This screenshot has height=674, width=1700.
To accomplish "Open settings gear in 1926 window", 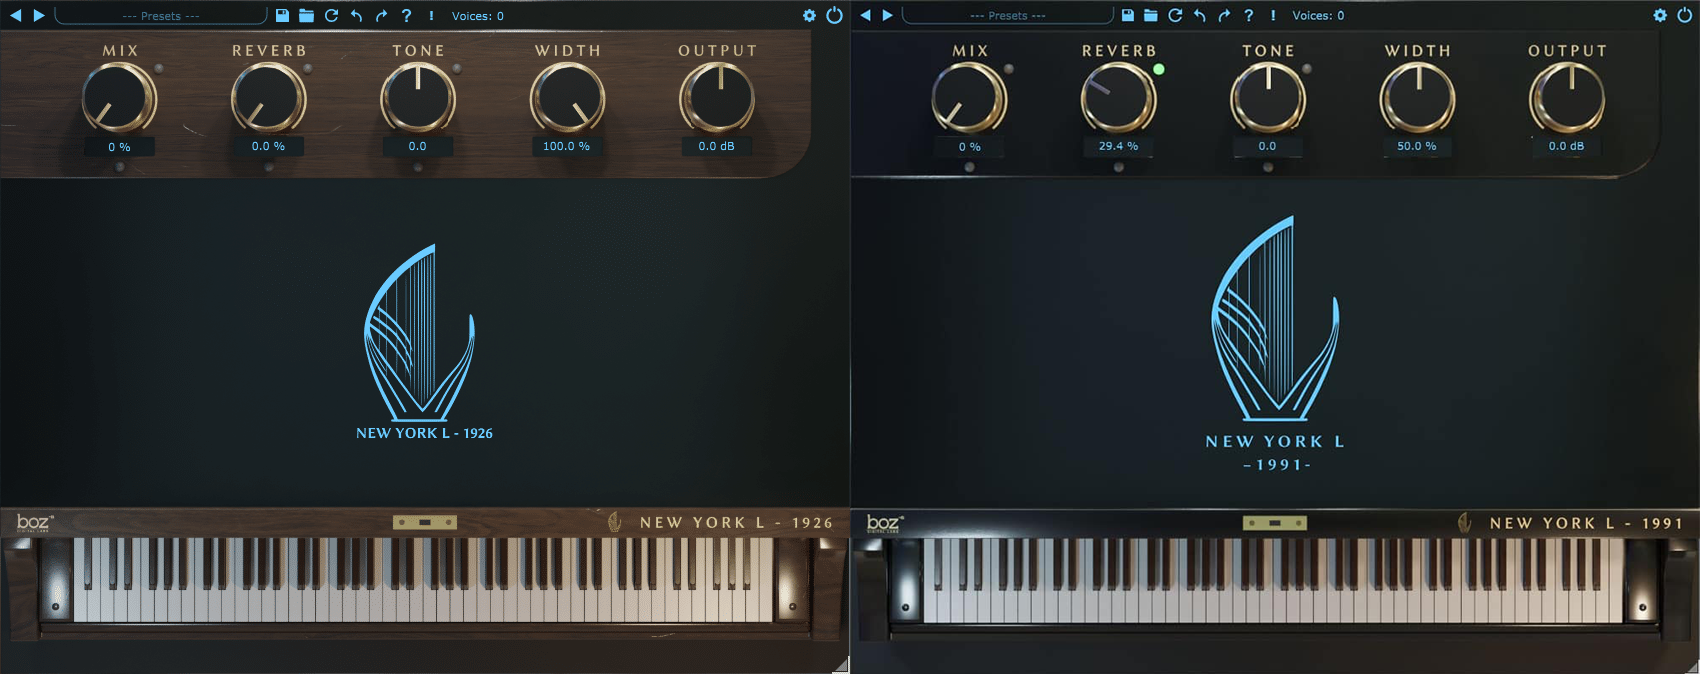I will (x=809, y=15).
